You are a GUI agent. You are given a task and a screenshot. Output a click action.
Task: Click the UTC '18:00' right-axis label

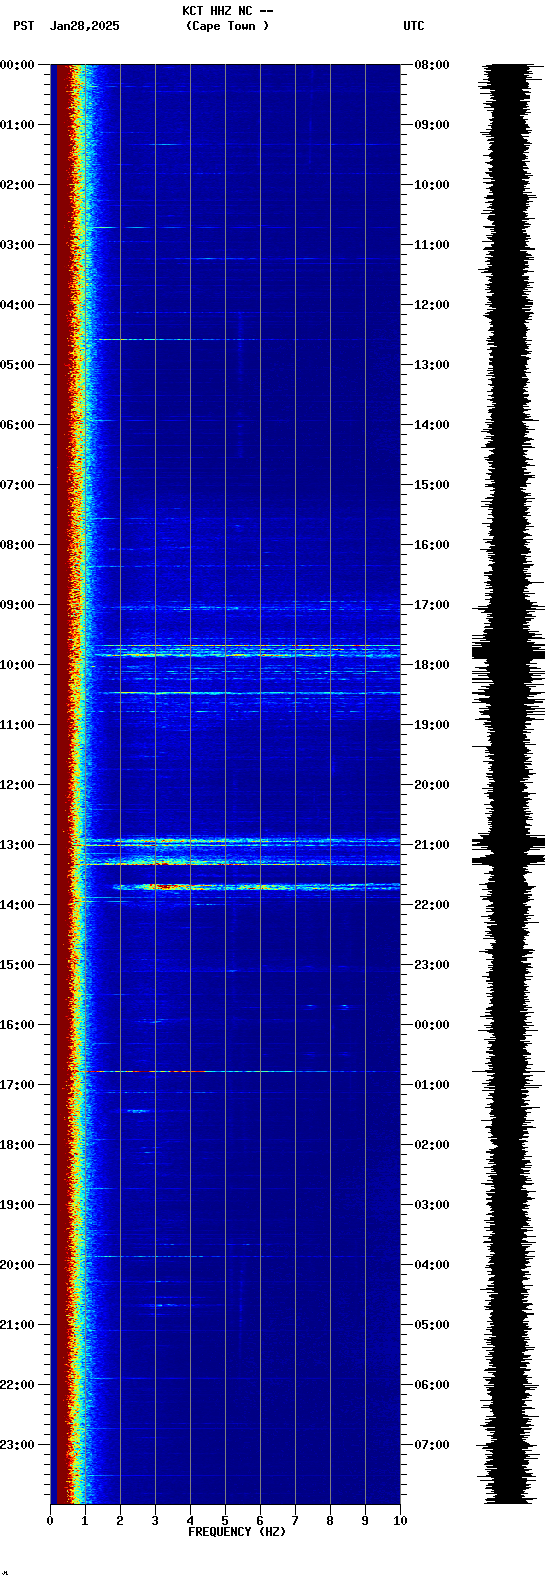click(432, 665)
